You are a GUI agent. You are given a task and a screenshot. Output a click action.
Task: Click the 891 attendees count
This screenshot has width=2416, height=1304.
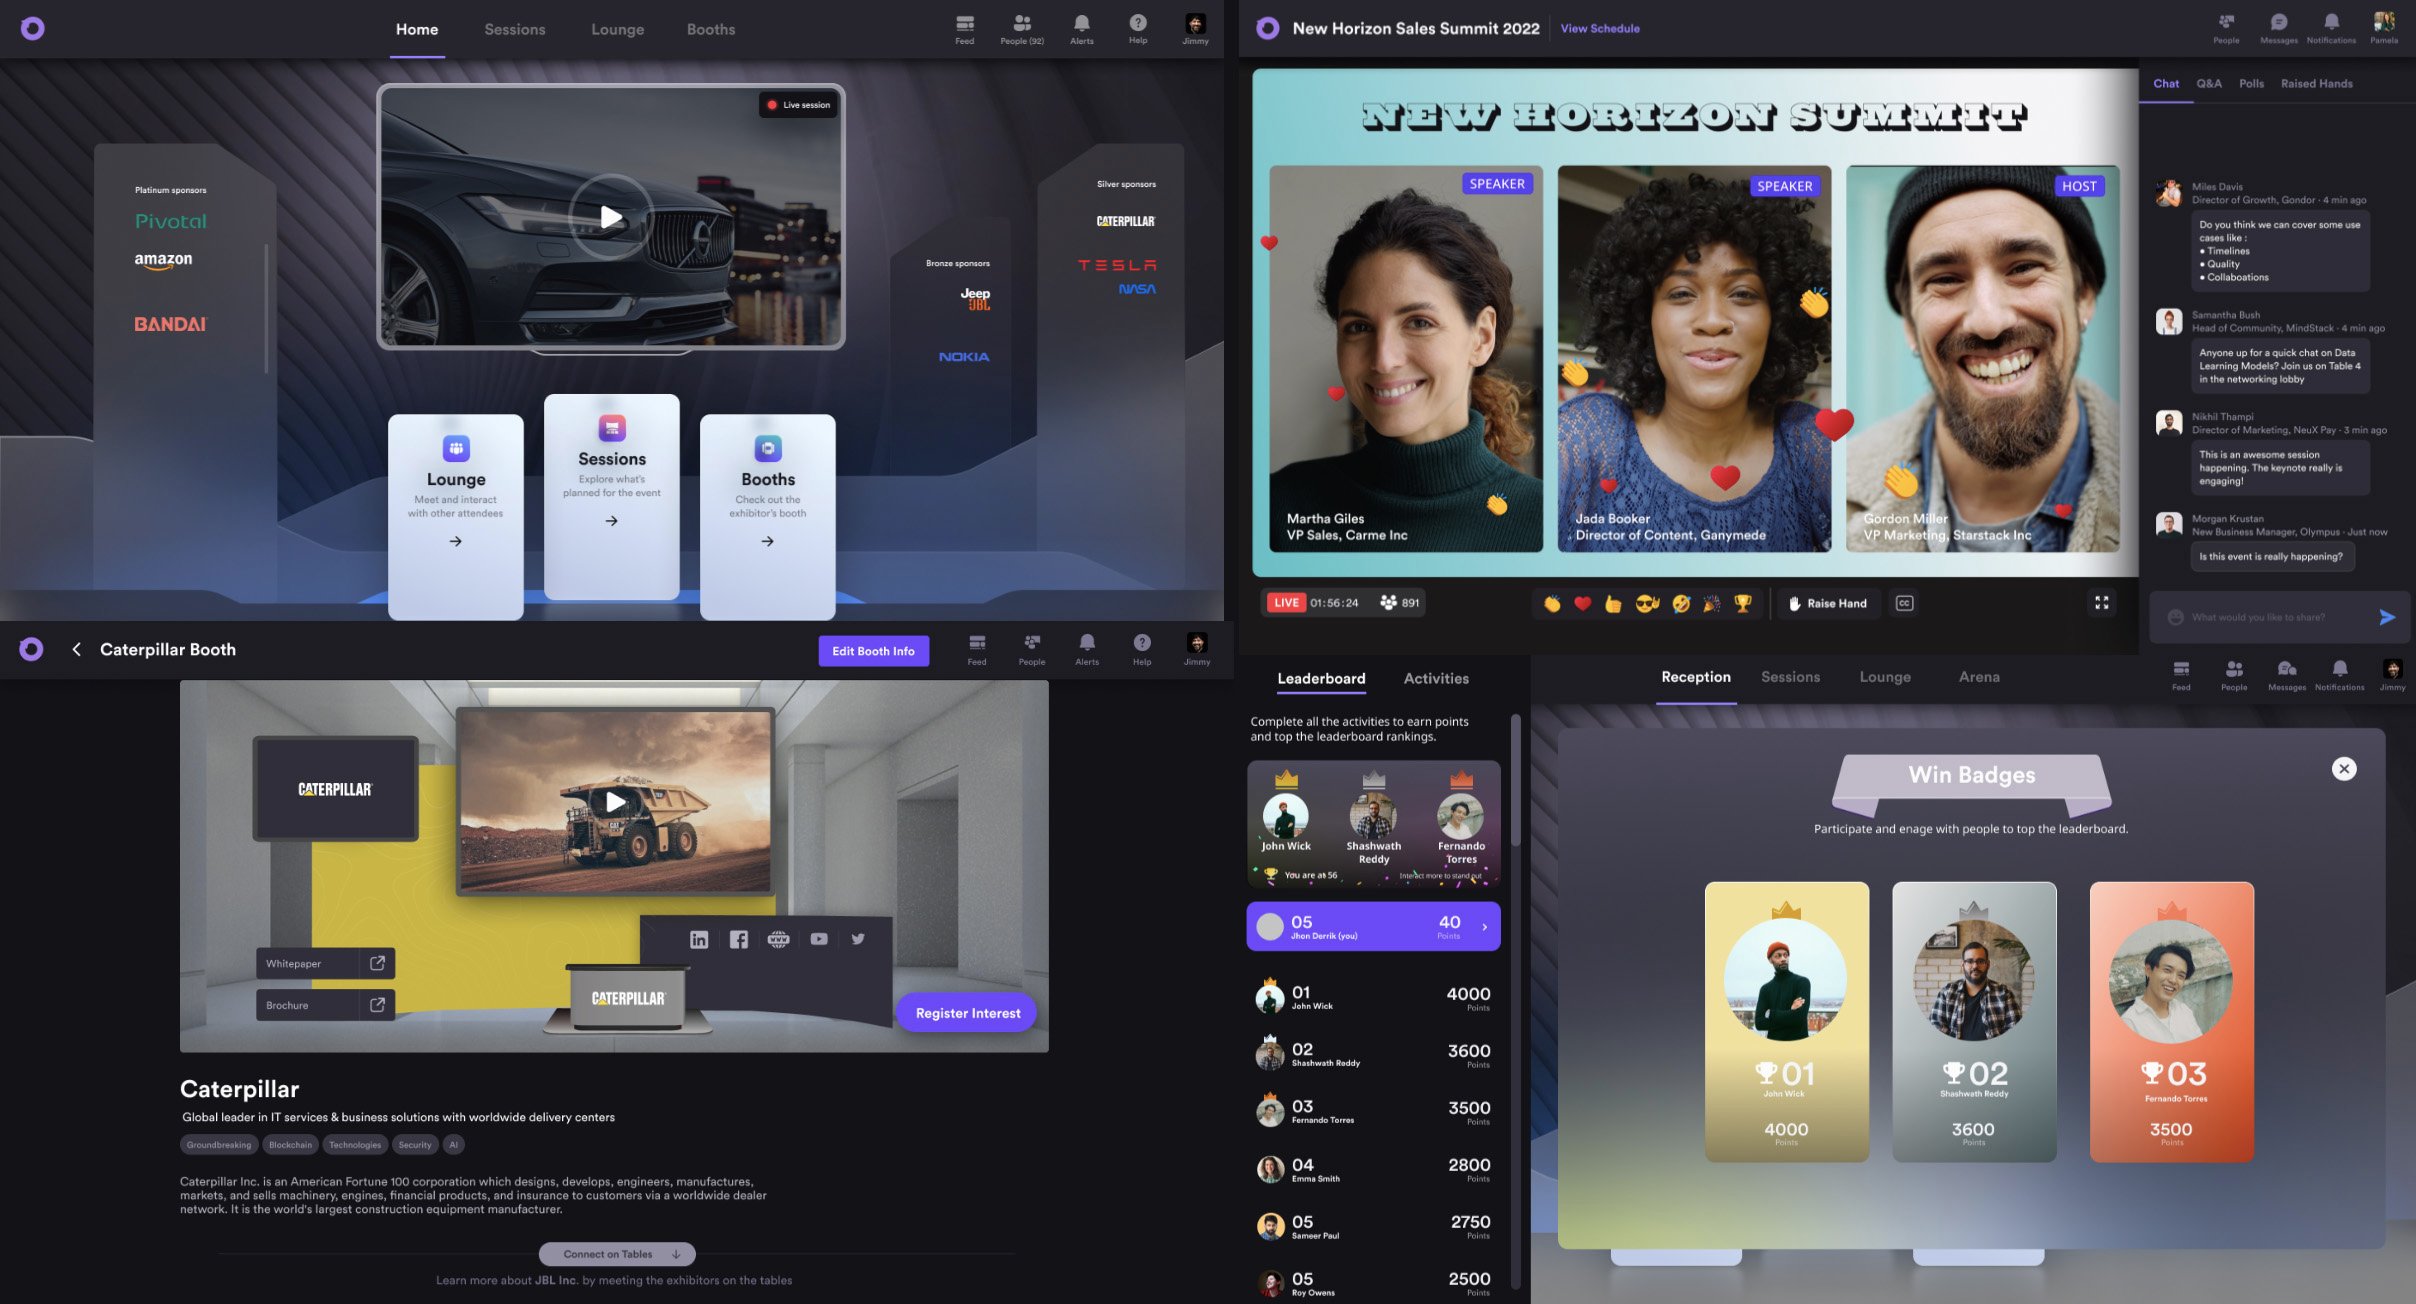click(1399, 603)
